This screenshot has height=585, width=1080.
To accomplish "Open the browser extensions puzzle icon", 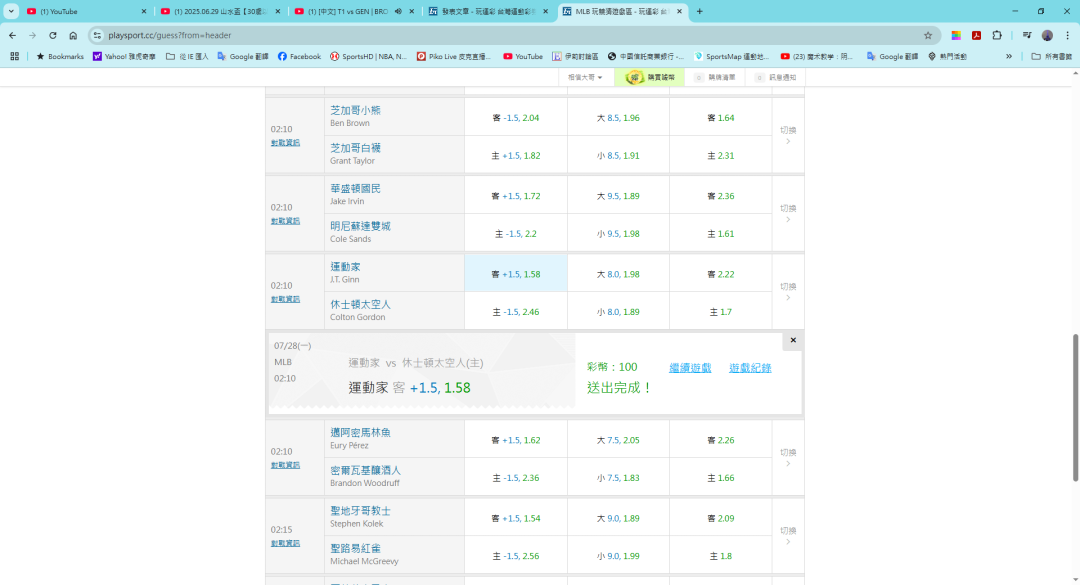I will coord(997,35).
